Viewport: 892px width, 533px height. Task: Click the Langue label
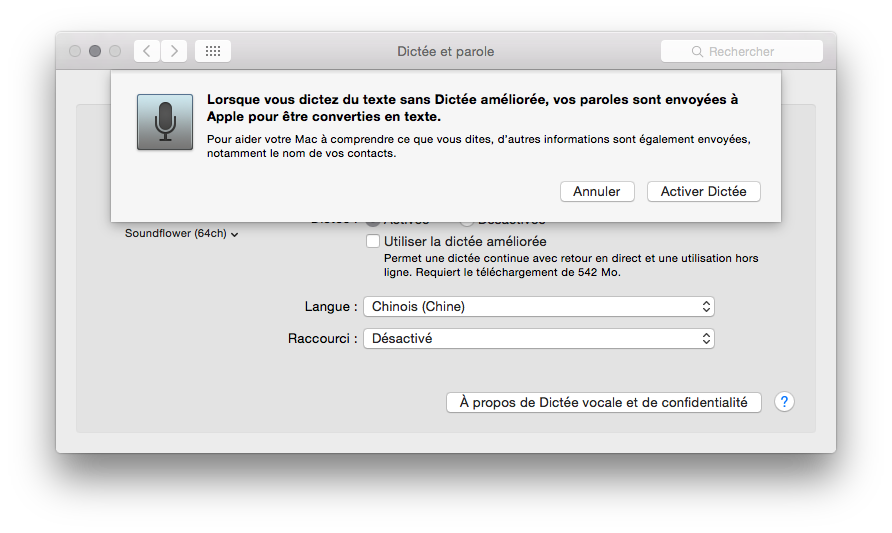(x=331, y=307)
